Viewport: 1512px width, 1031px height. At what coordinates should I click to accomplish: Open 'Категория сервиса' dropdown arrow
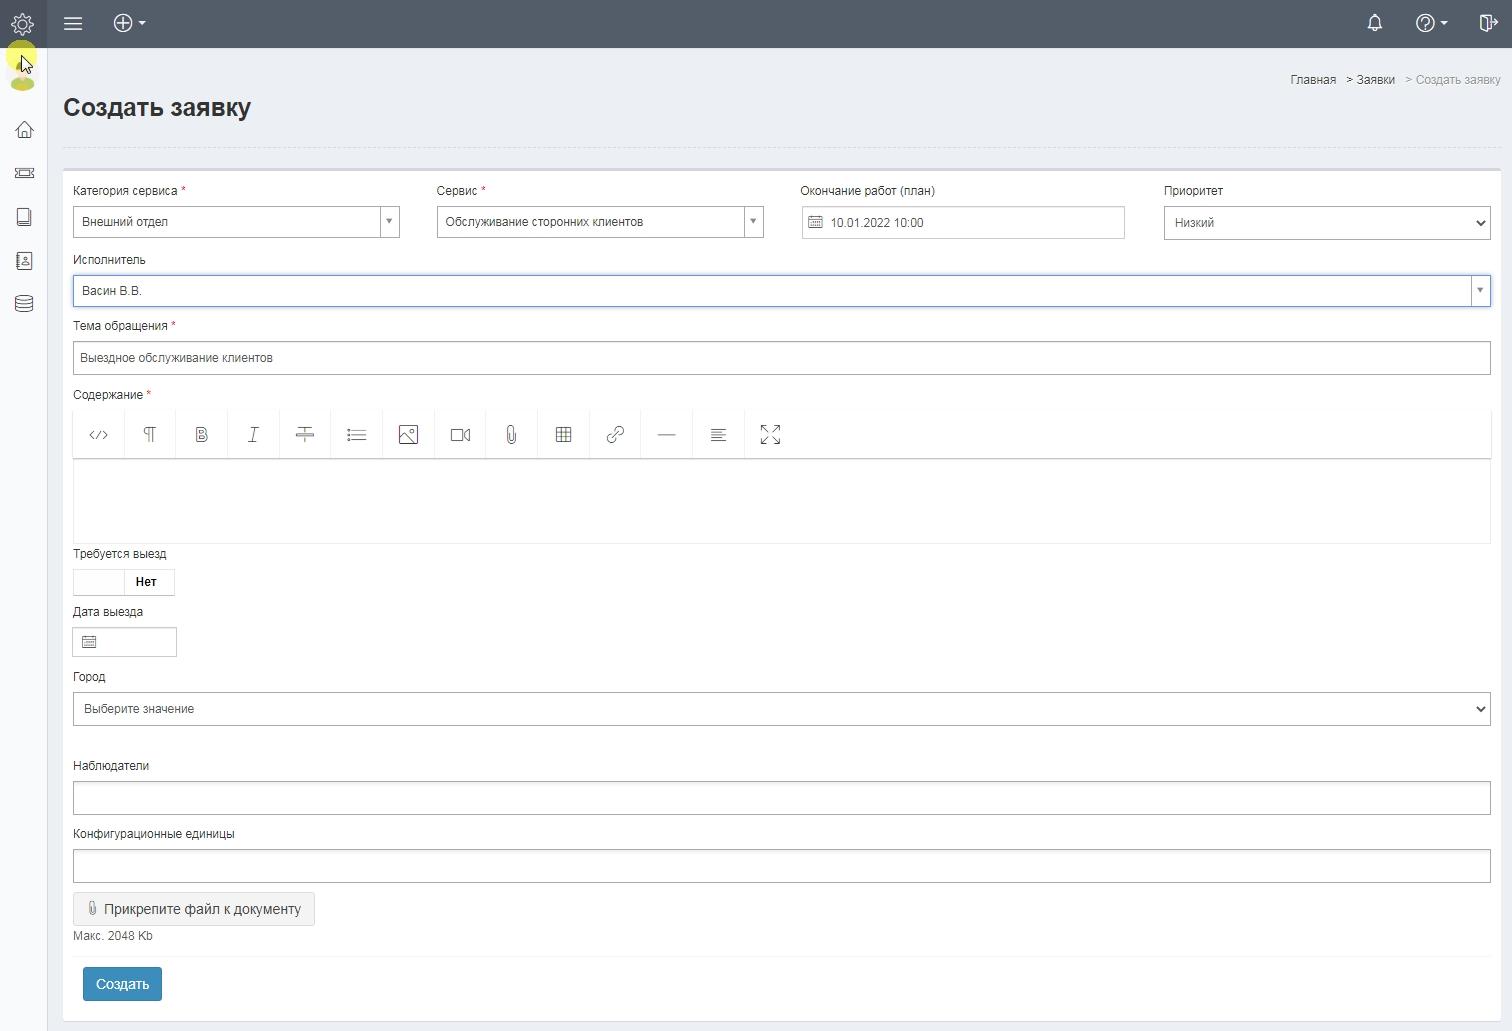389,222
